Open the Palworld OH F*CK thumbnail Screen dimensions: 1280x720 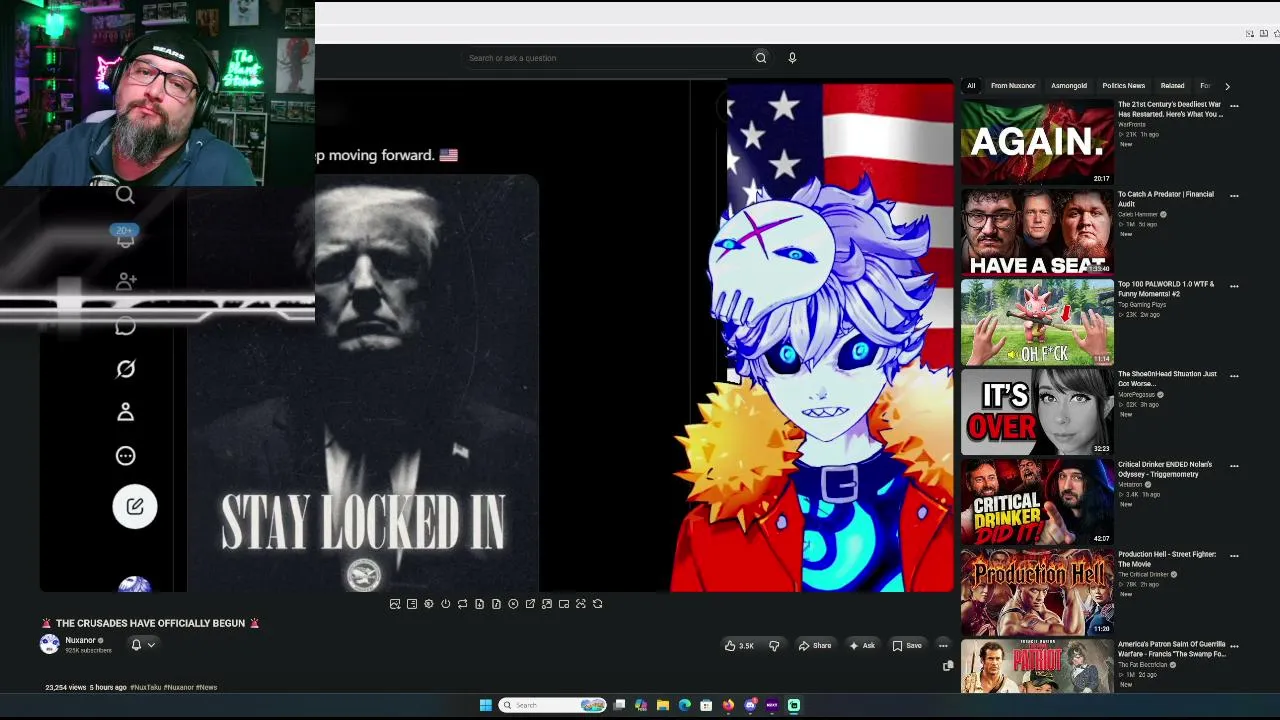tap(1037, 322)
